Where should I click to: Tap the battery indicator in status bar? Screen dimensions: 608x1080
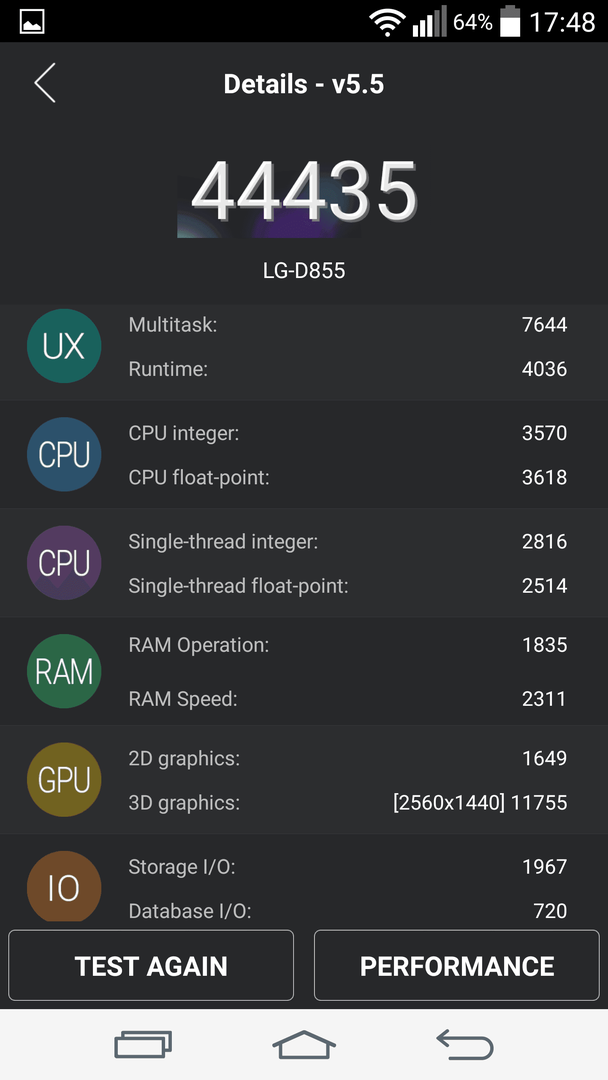510,21
